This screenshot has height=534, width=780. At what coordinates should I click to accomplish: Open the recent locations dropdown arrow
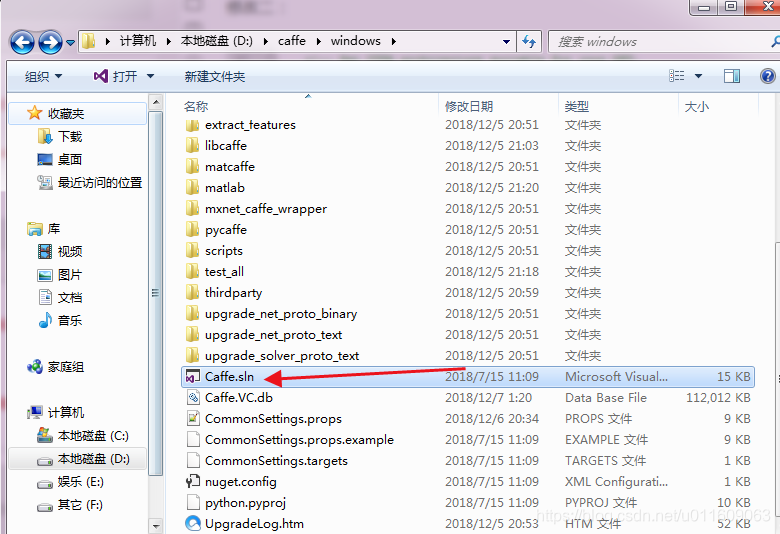tap(70, 43)
